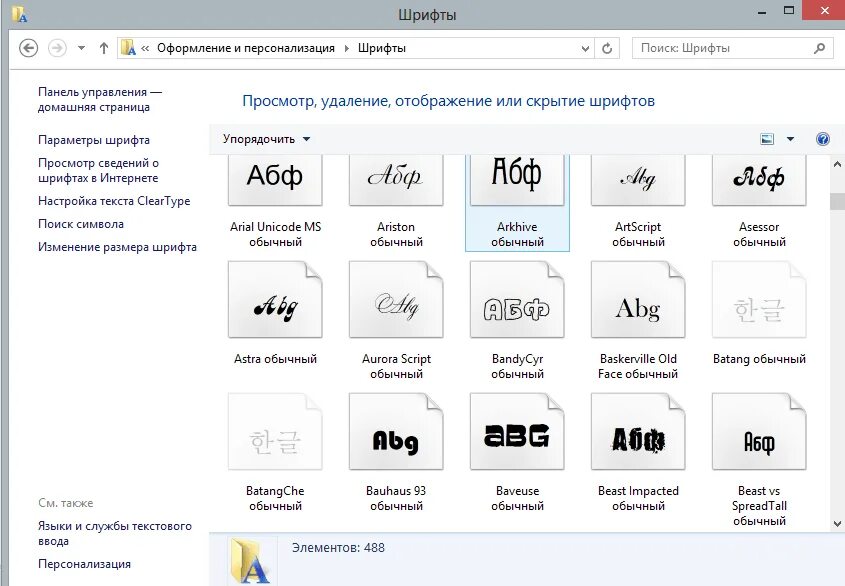Screen dimensions: 845x586
Task: Click the fonts folder icon in address bar
Action: [128, 47]
